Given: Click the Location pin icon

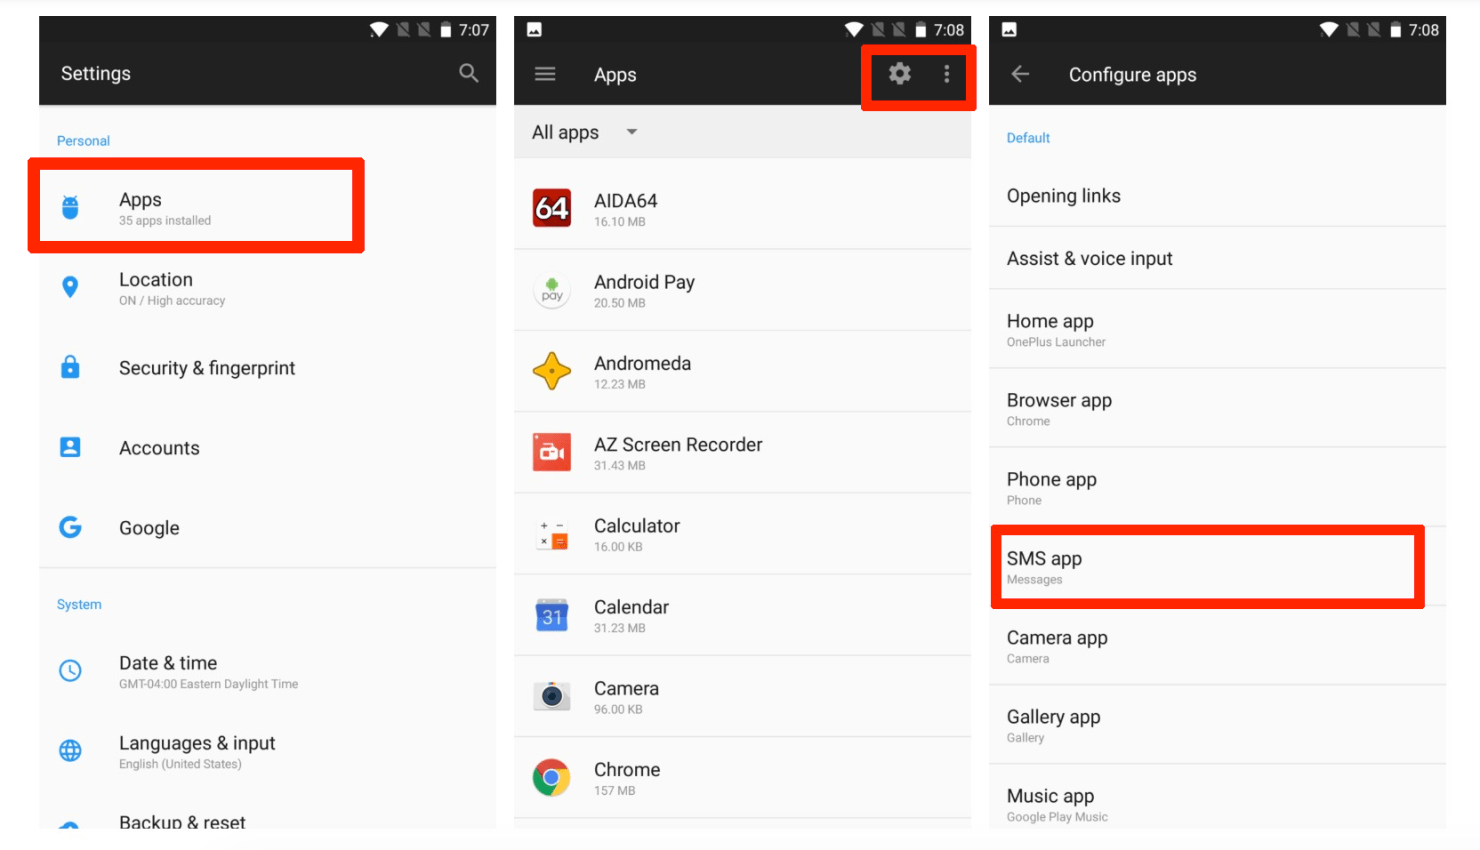Looking at the screenshot, I should [70, 287].
